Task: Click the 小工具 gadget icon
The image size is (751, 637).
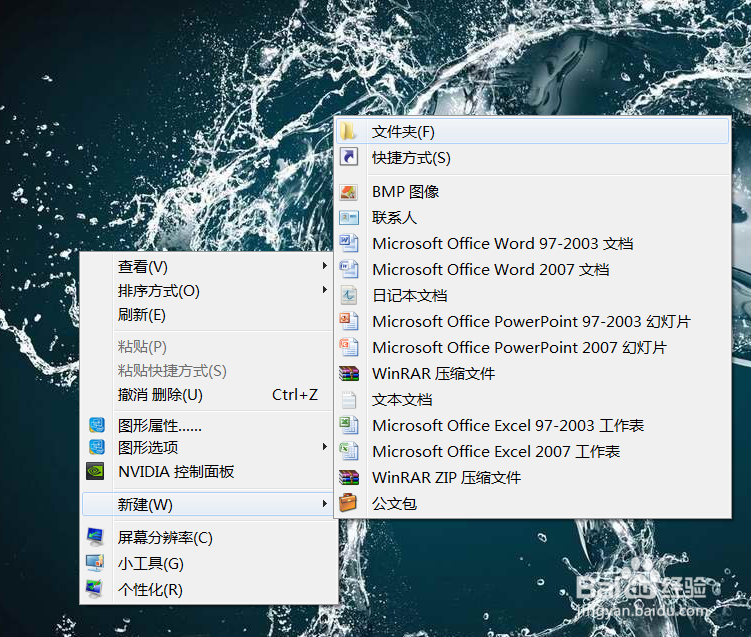Action: (95, 563)
